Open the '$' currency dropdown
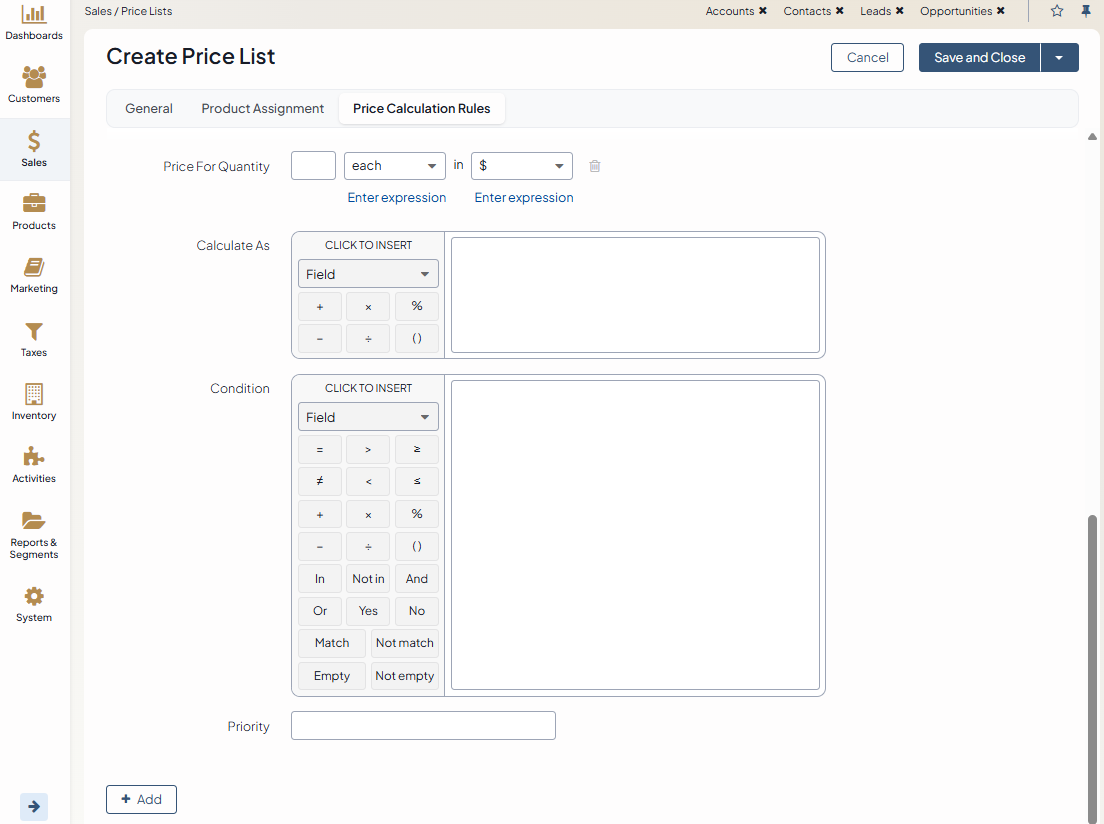This screenshot has width=1104, height=824. pos(521,166)
